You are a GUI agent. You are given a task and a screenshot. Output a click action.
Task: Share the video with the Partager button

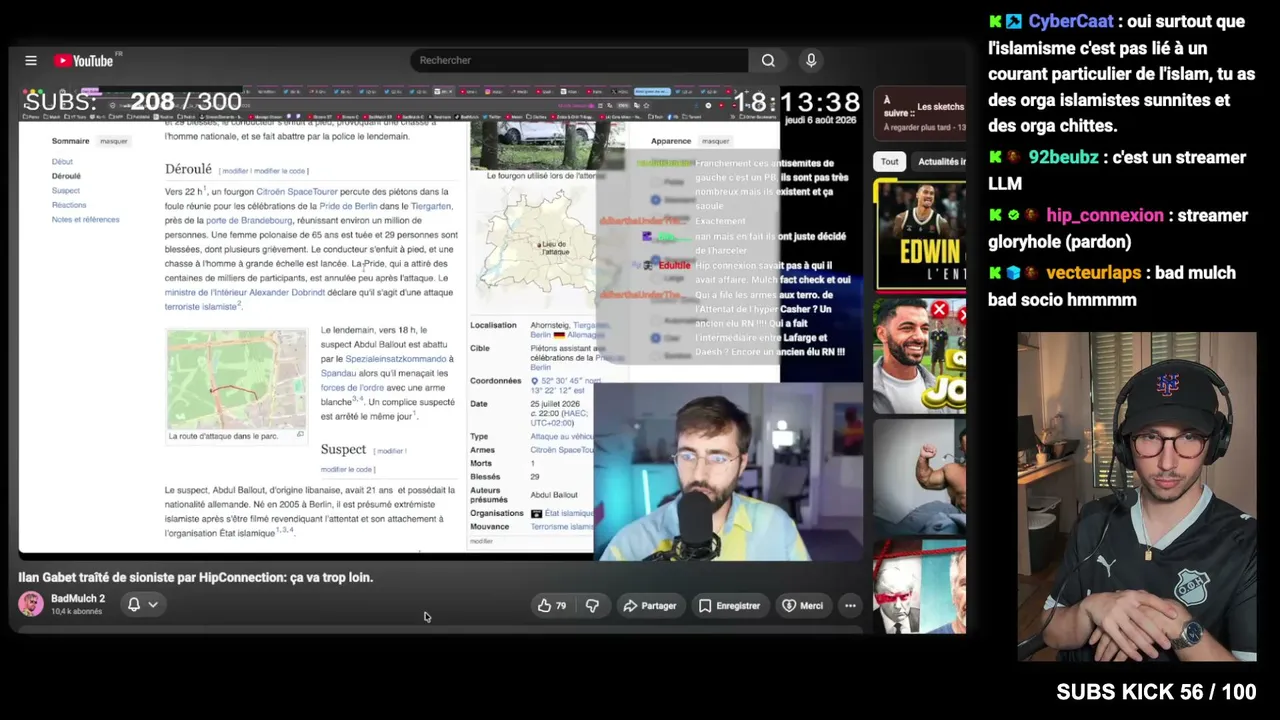tap(650, 605)
